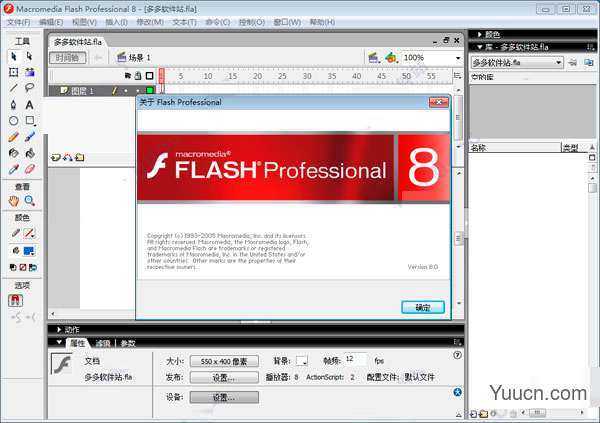
Task: Select the Rectangle tool
Action: 29,121
